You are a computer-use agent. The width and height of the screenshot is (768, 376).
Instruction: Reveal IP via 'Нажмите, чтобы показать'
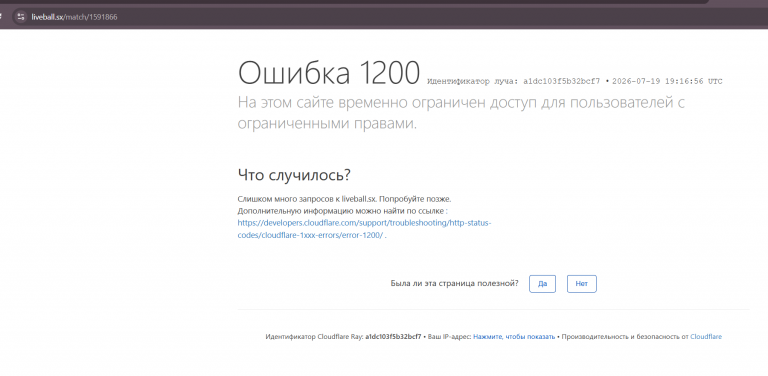click(x=514, y=337)
